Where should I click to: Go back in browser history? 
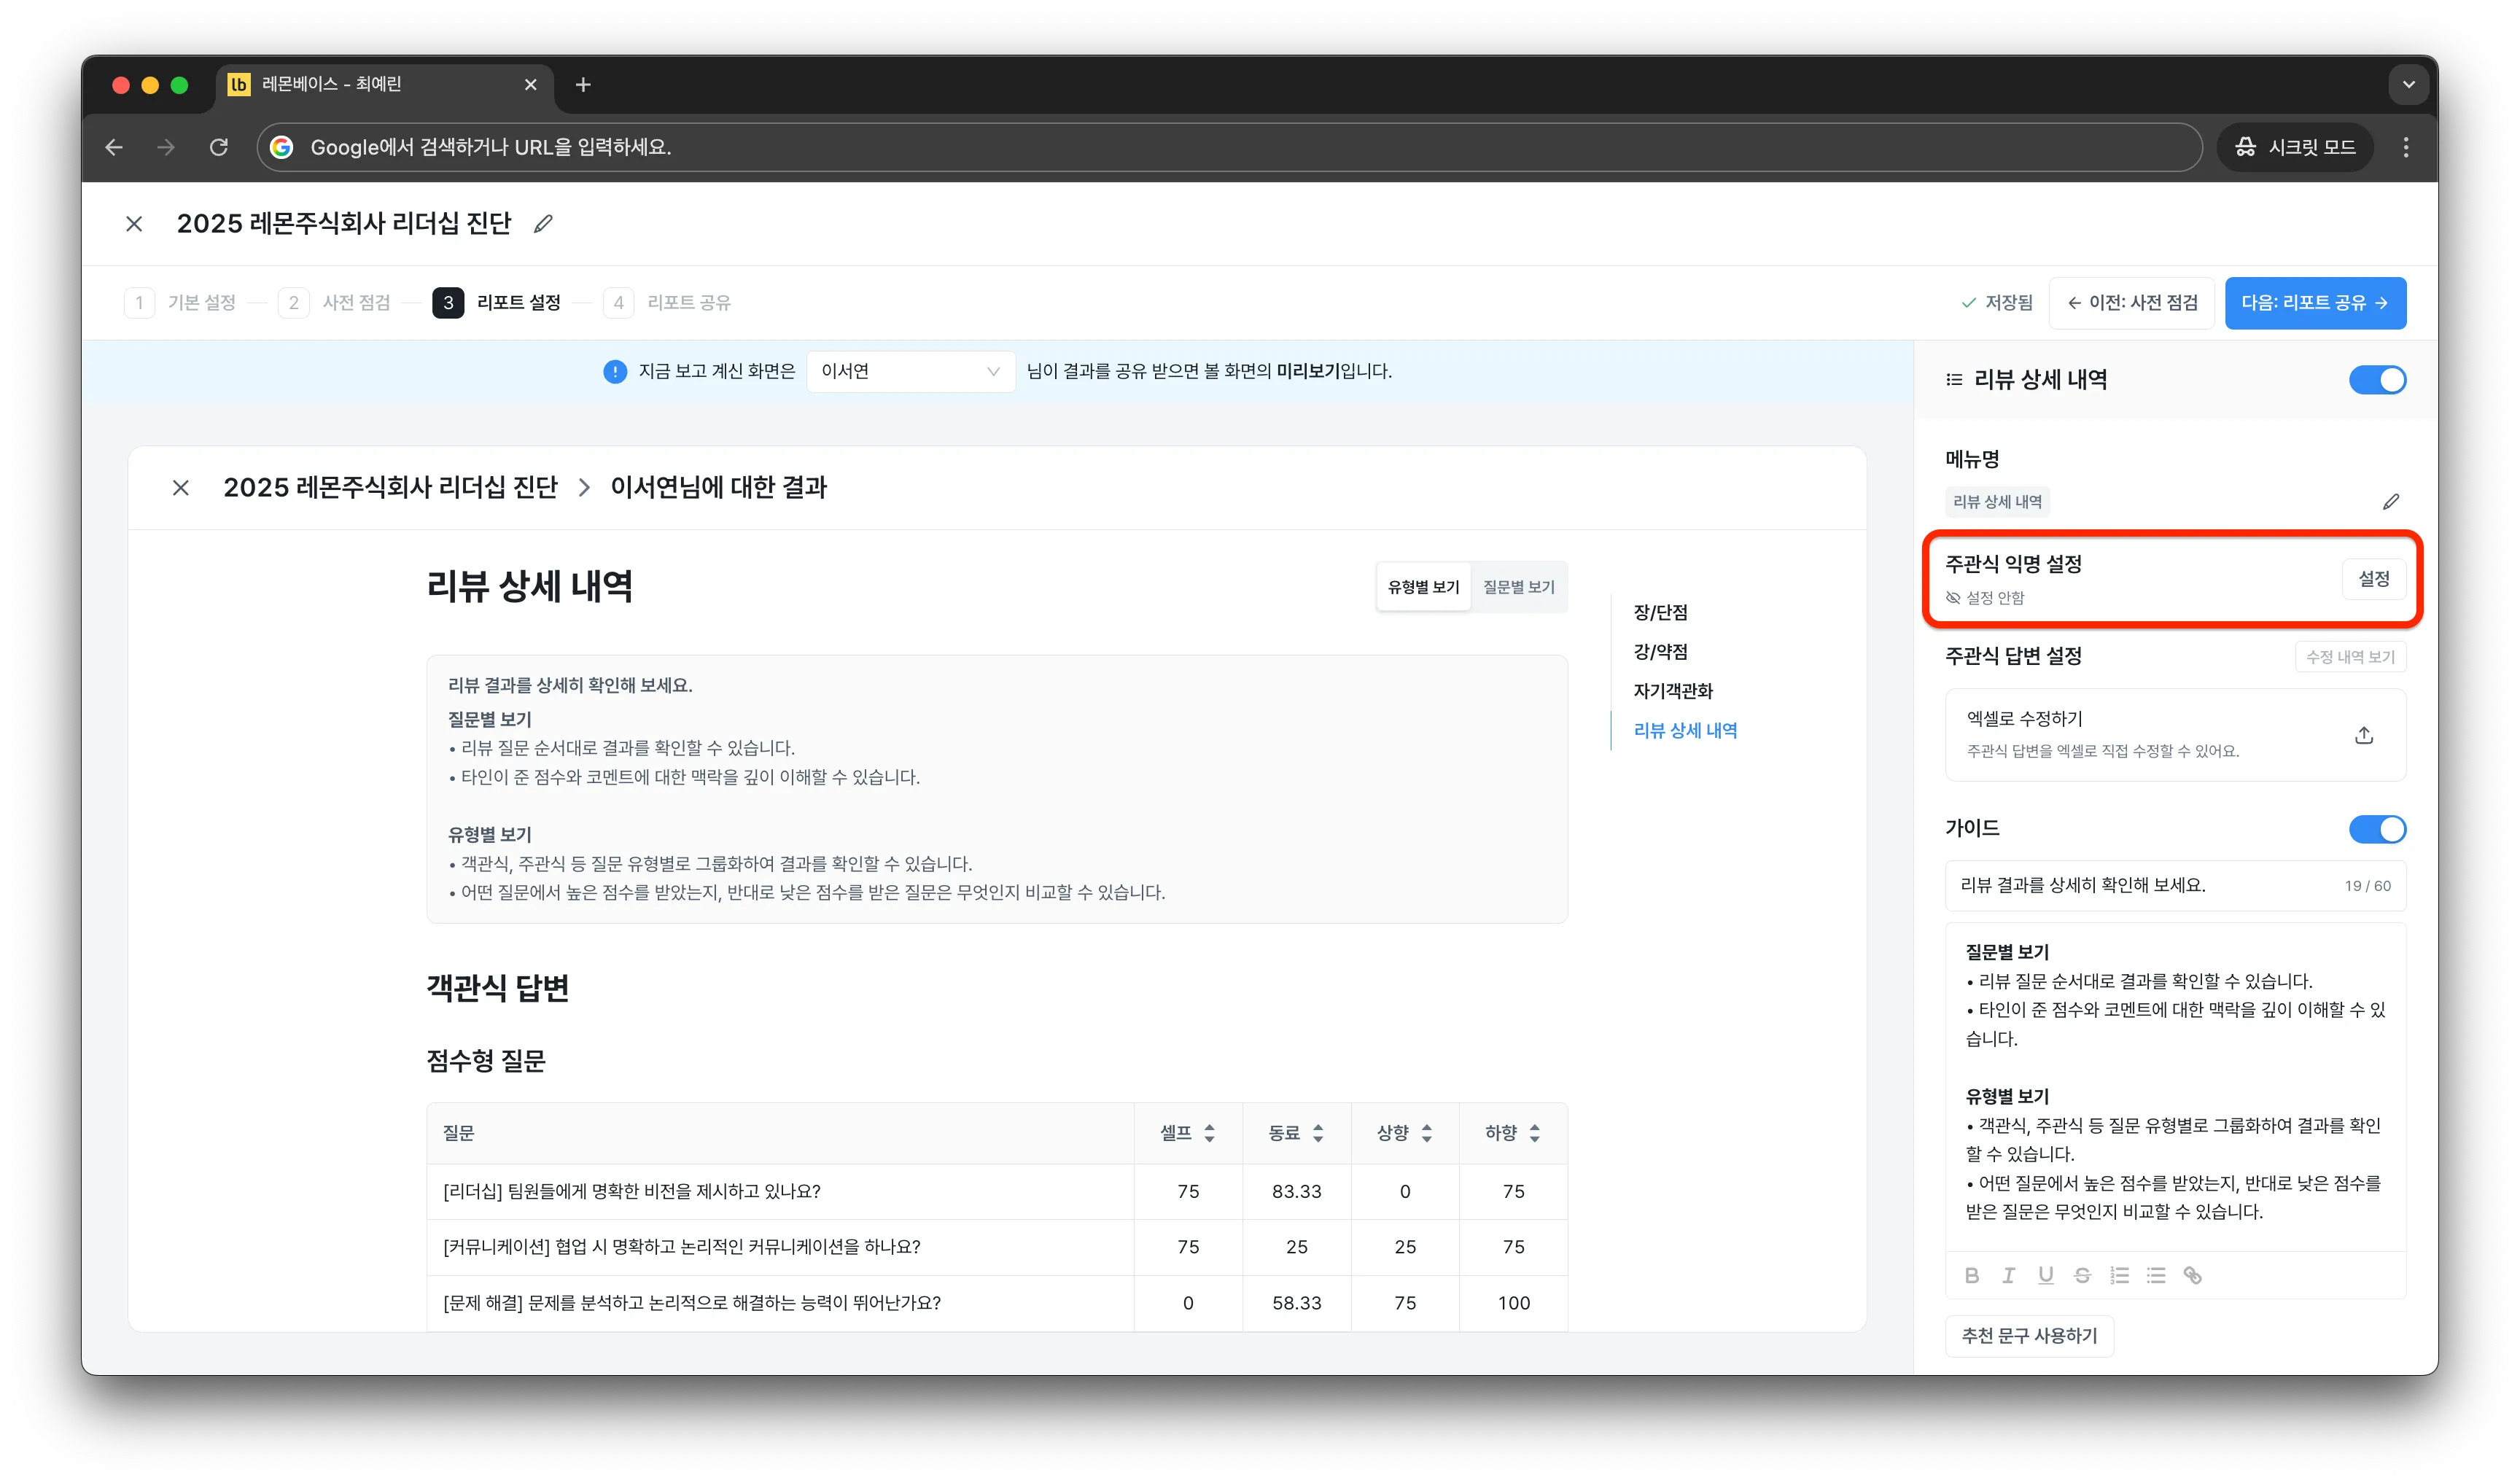click(114, 148)
